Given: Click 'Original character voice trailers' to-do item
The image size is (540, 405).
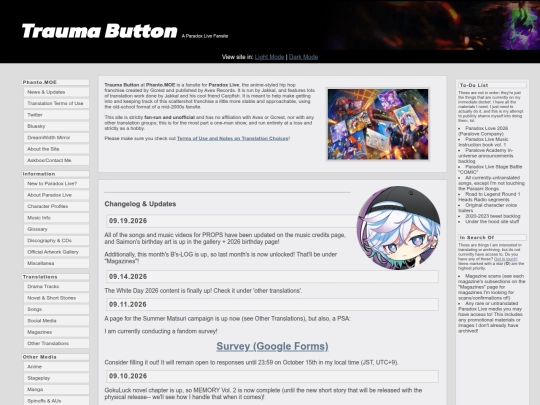Looking at the screenshot, I should click(x=487, y=208).
